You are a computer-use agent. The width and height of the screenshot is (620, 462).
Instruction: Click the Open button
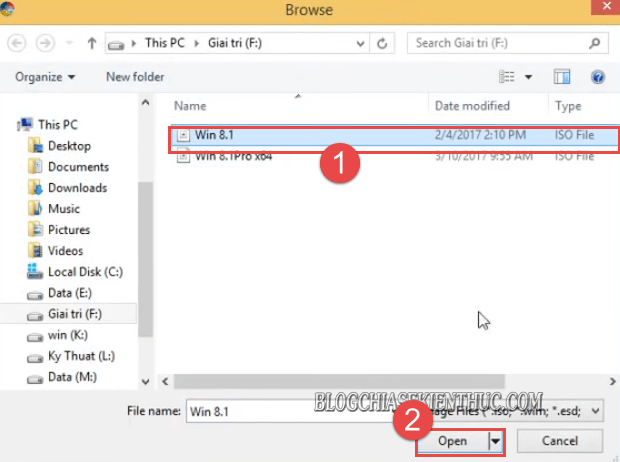[453, 441]
